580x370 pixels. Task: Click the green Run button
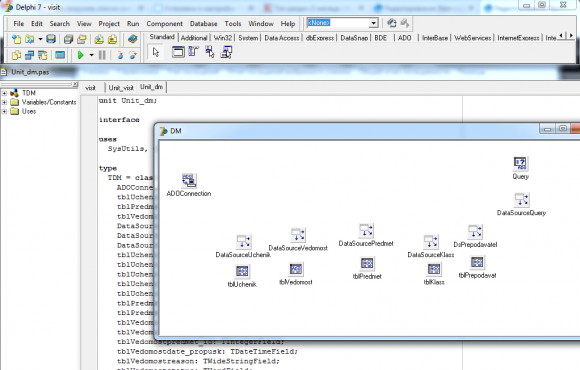click(81, 55)
